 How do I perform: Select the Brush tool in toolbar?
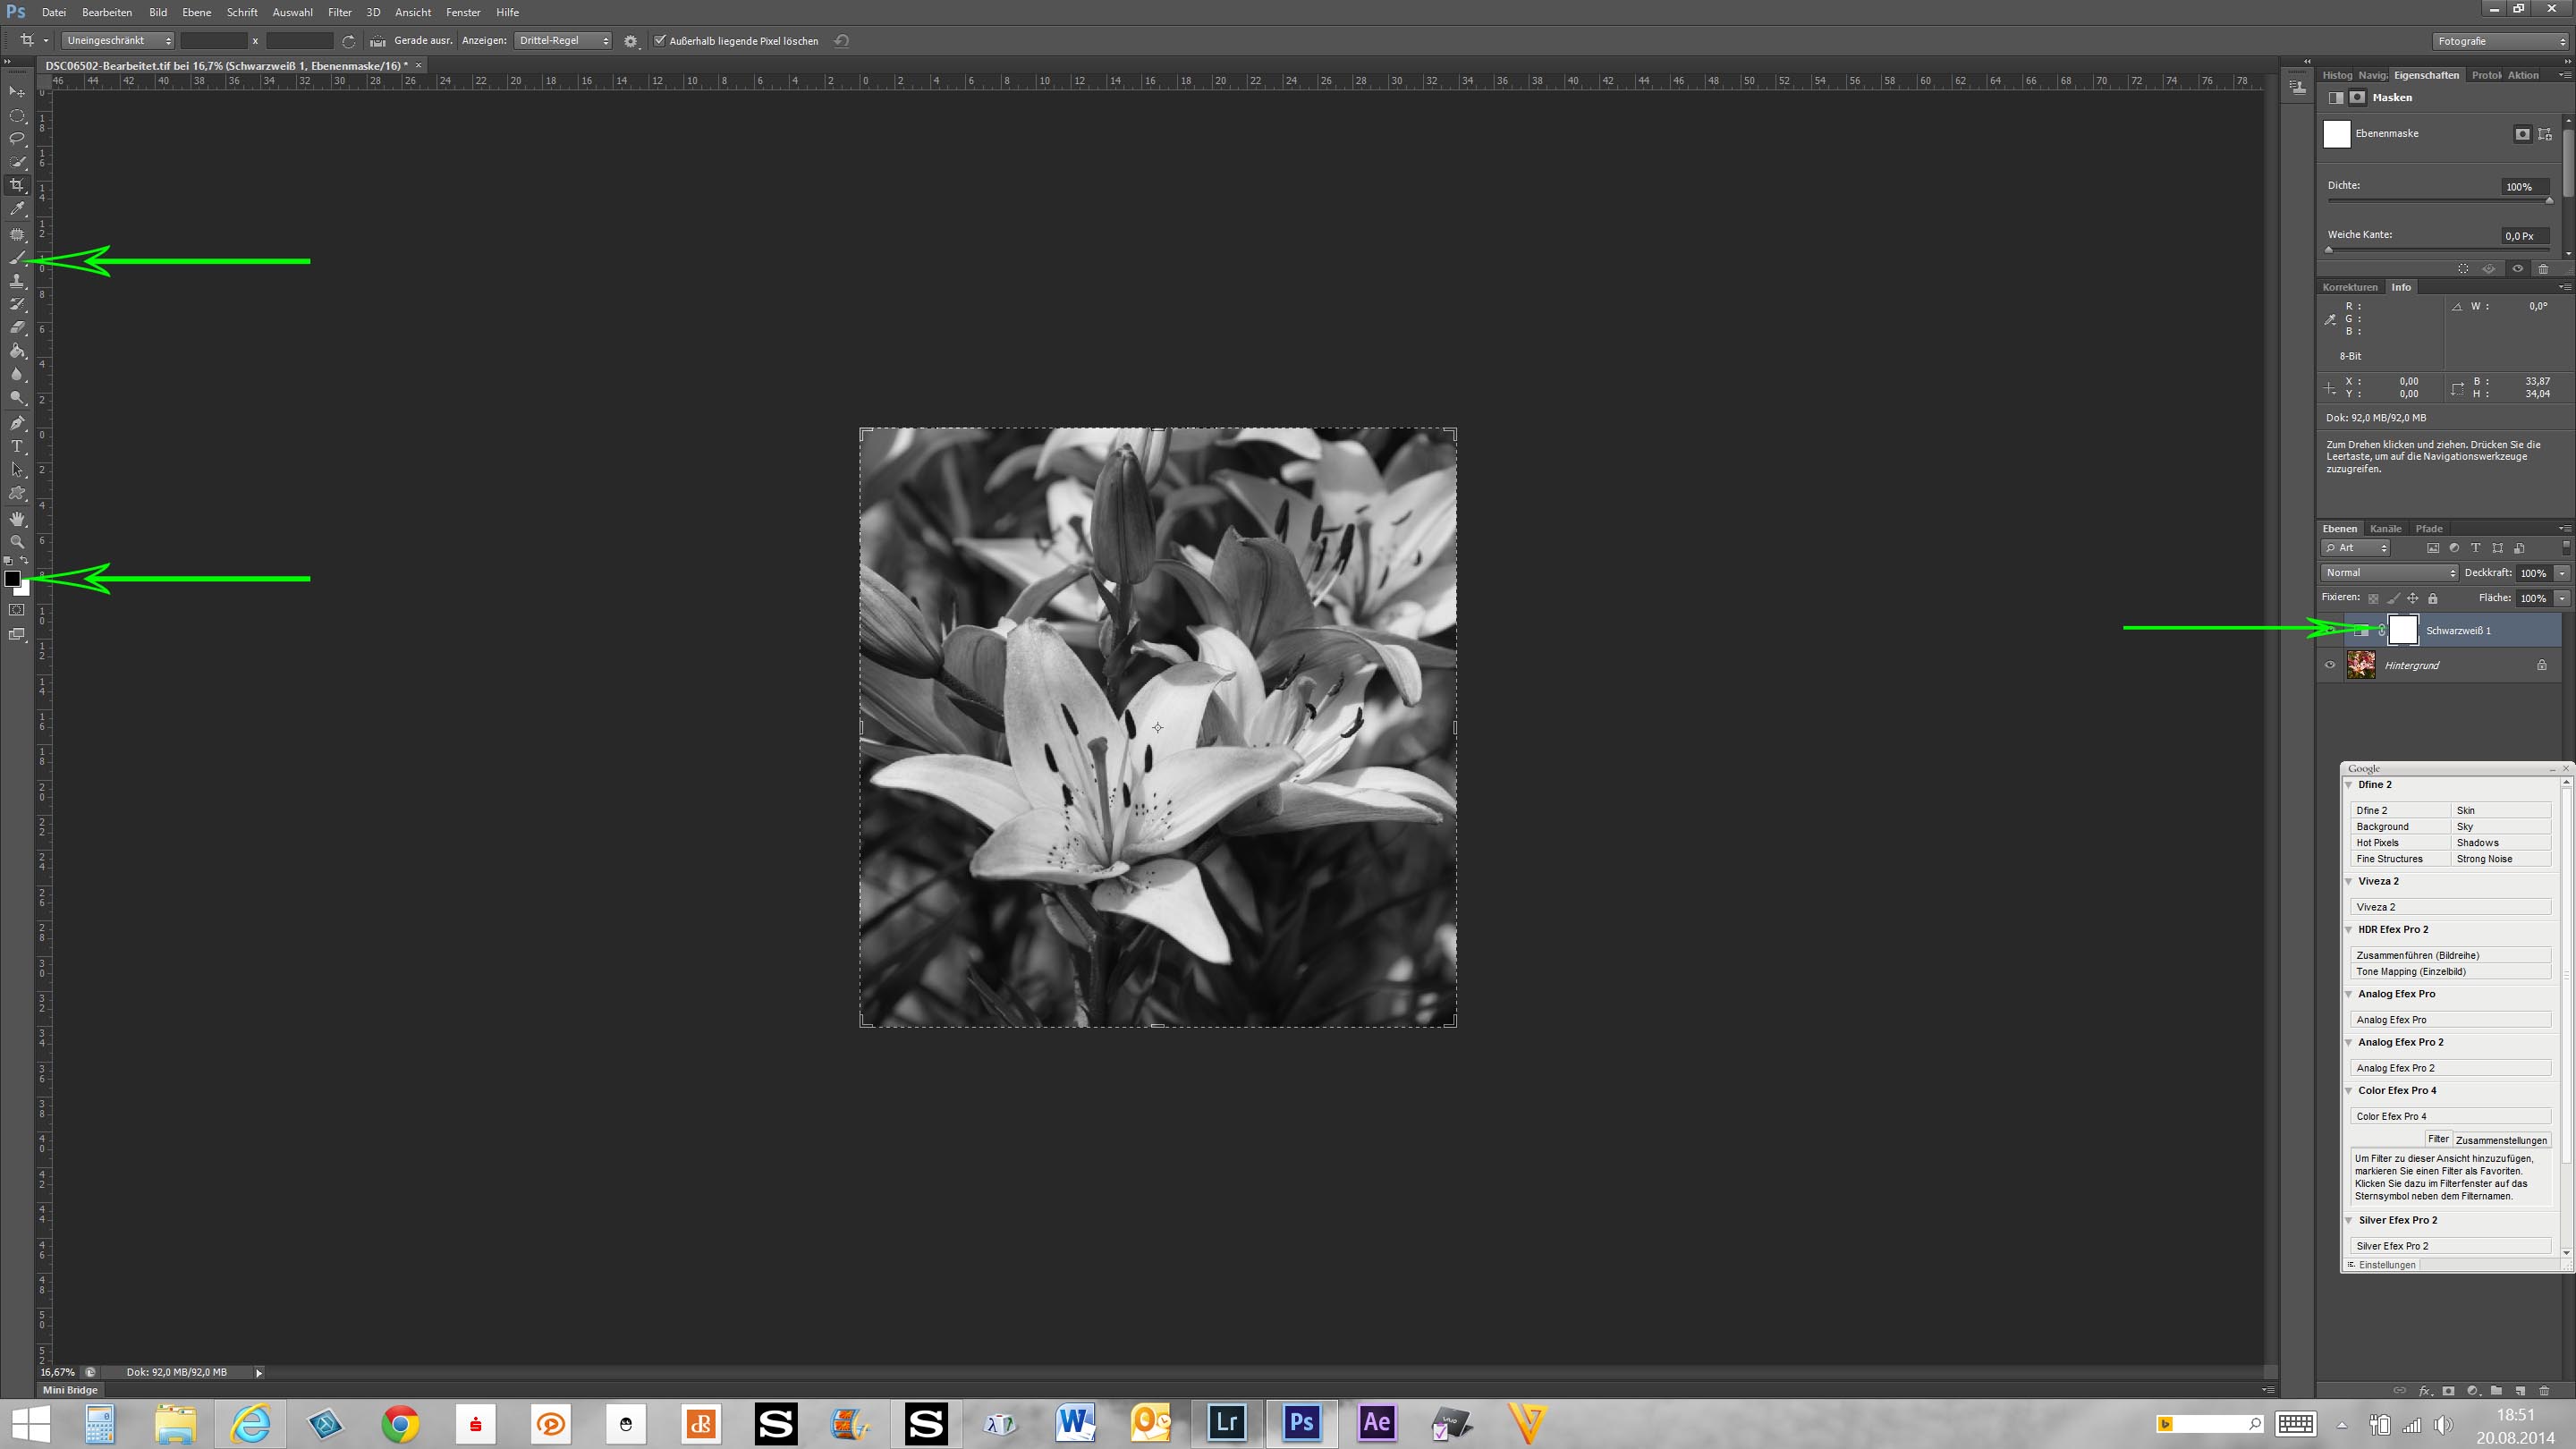click(17, 258)
